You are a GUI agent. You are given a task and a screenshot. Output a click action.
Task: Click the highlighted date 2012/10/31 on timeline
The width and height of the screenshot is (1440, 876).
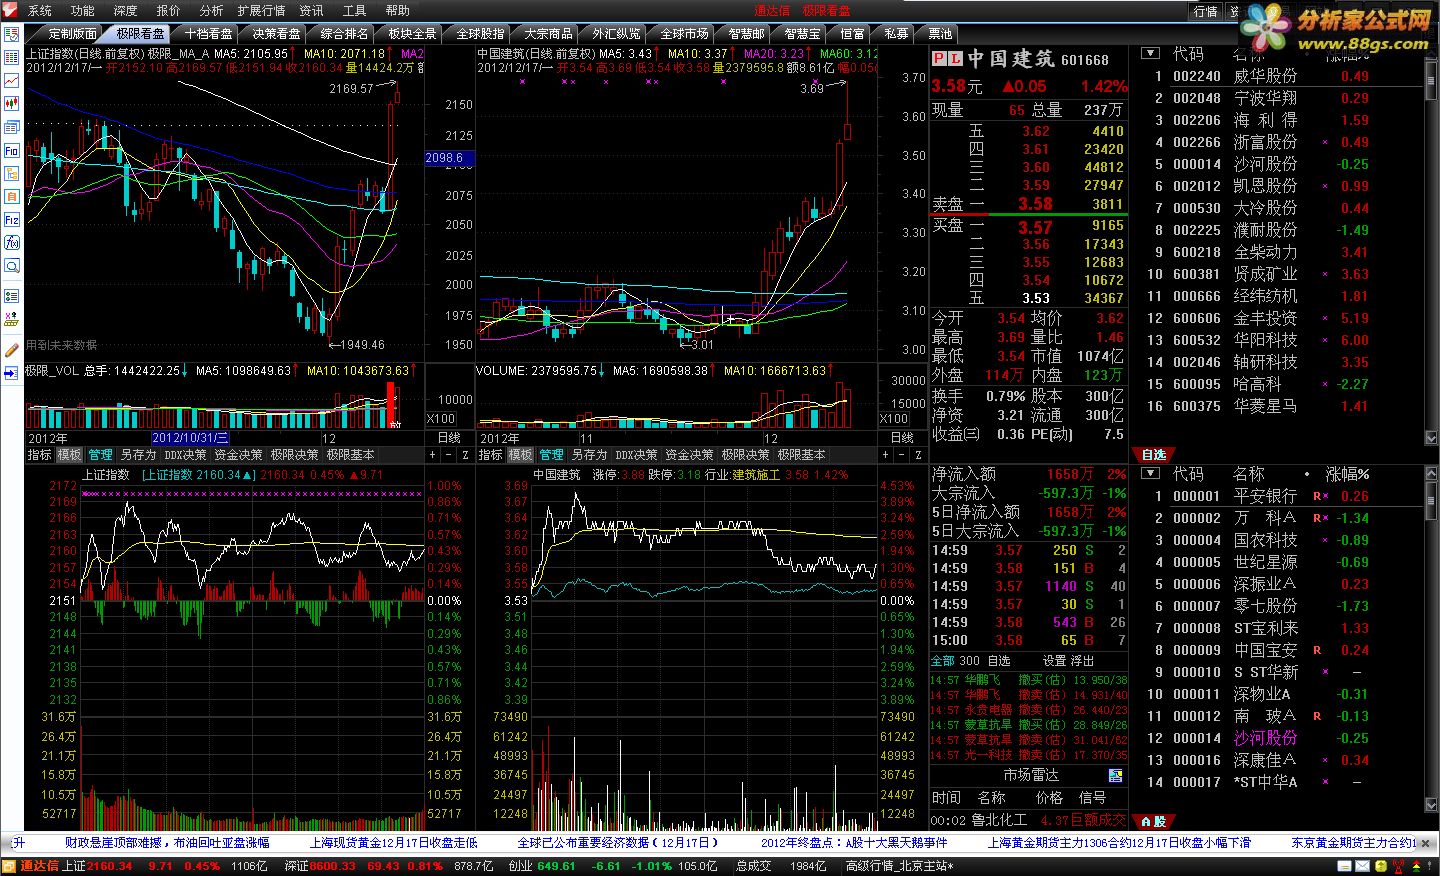click(190, 438)
